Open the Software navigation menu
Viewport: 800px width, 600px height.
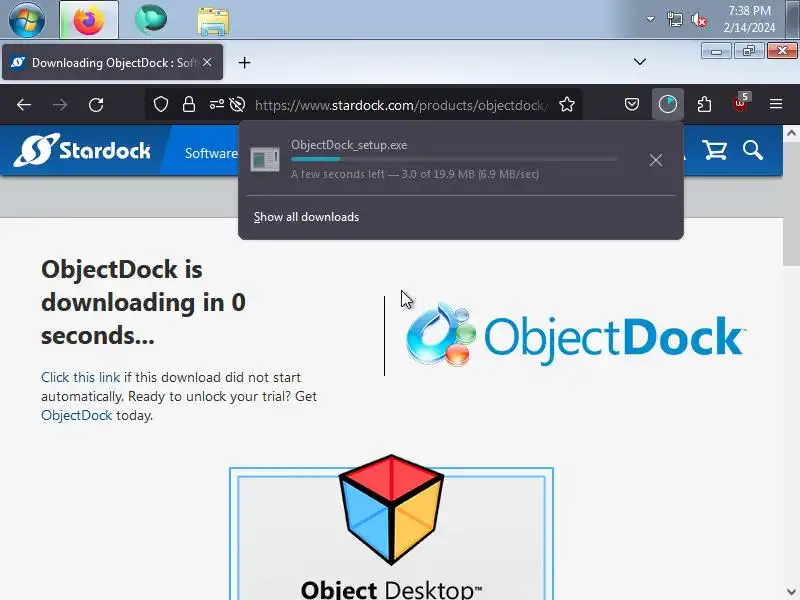tap(211, 153)
